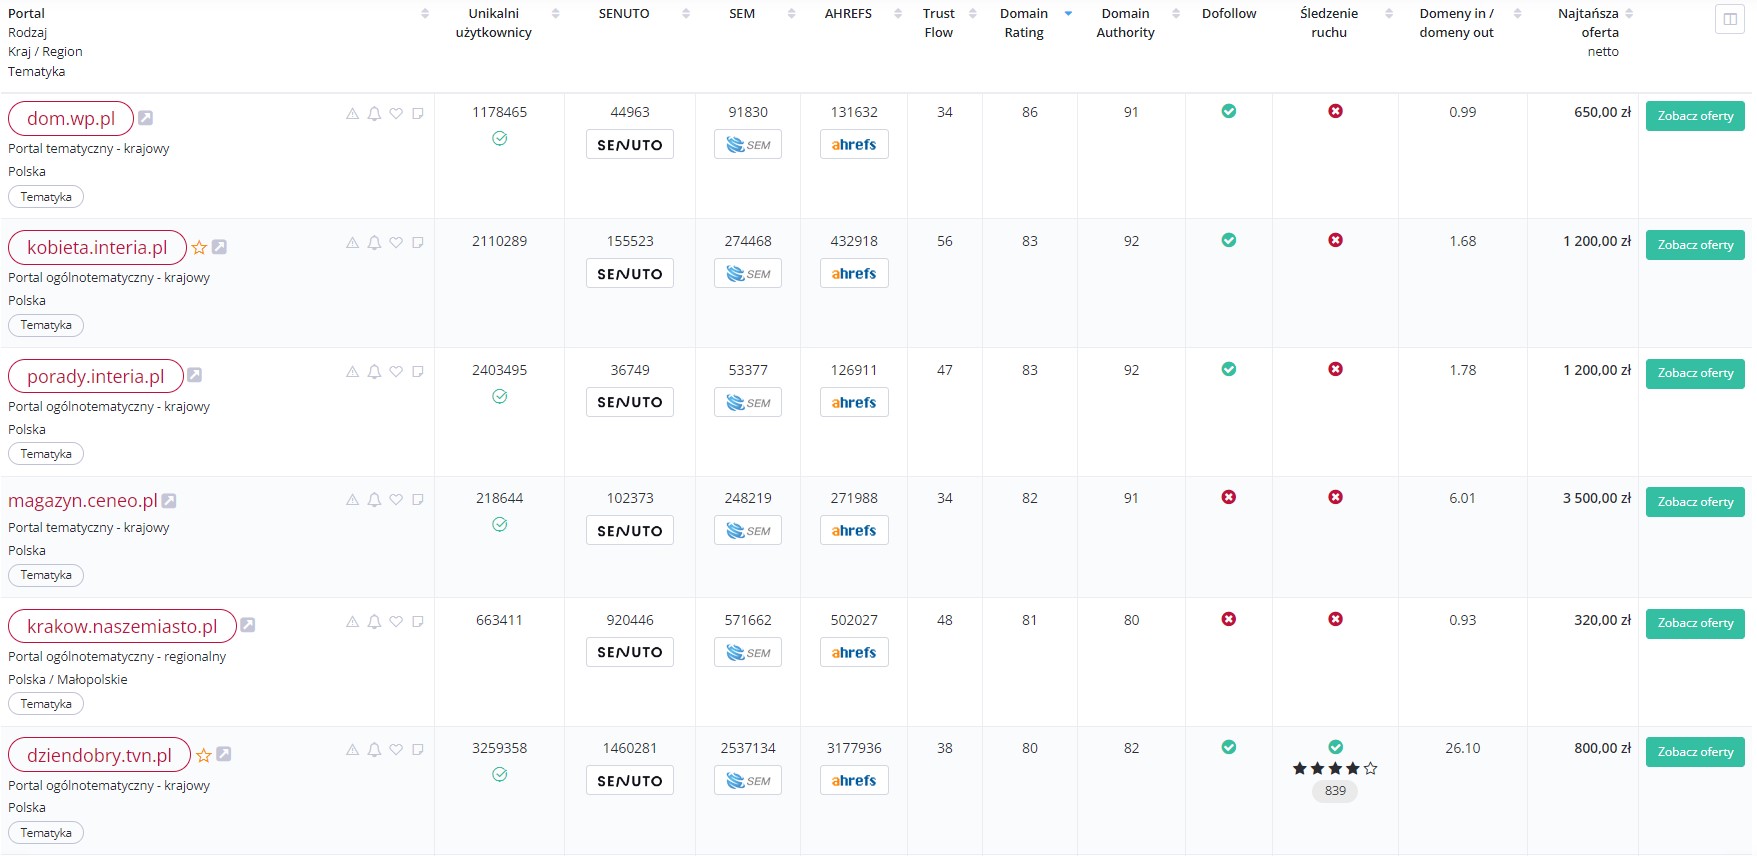Open external link icon next to dom.wp.pl
The width and height of the screenshot is (1757, 856).
145,118
